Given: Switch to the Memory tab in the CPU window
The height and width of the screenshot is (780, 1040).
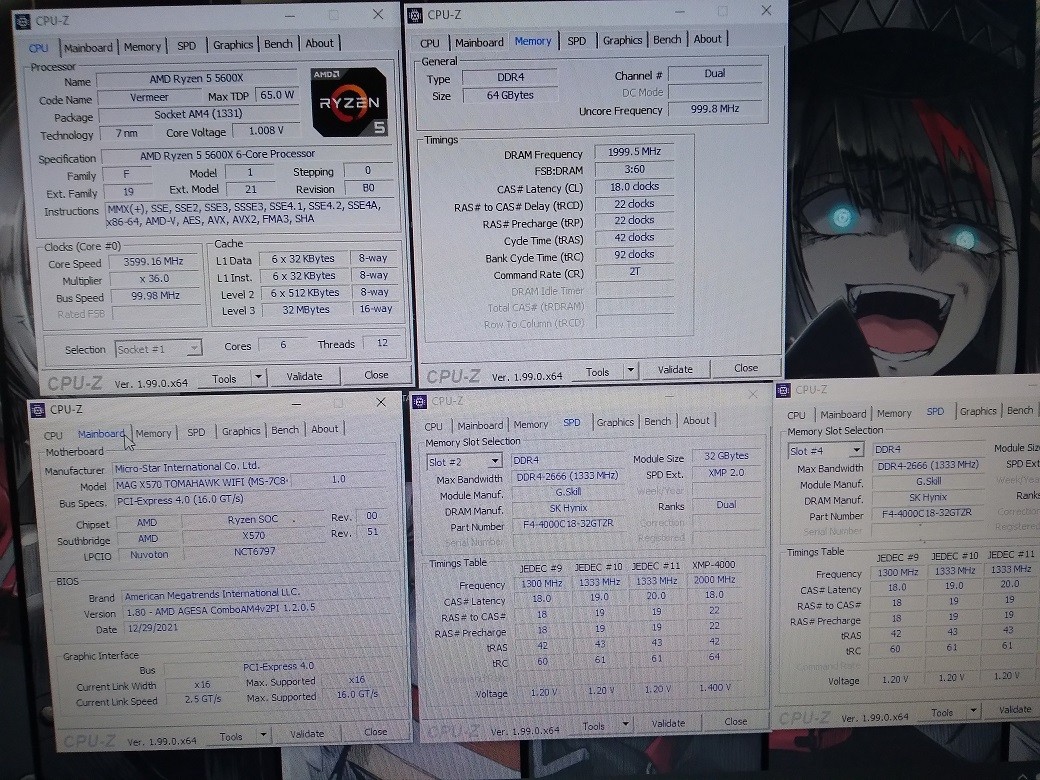Looking at the screenshot, I should (x=143, y=46).
